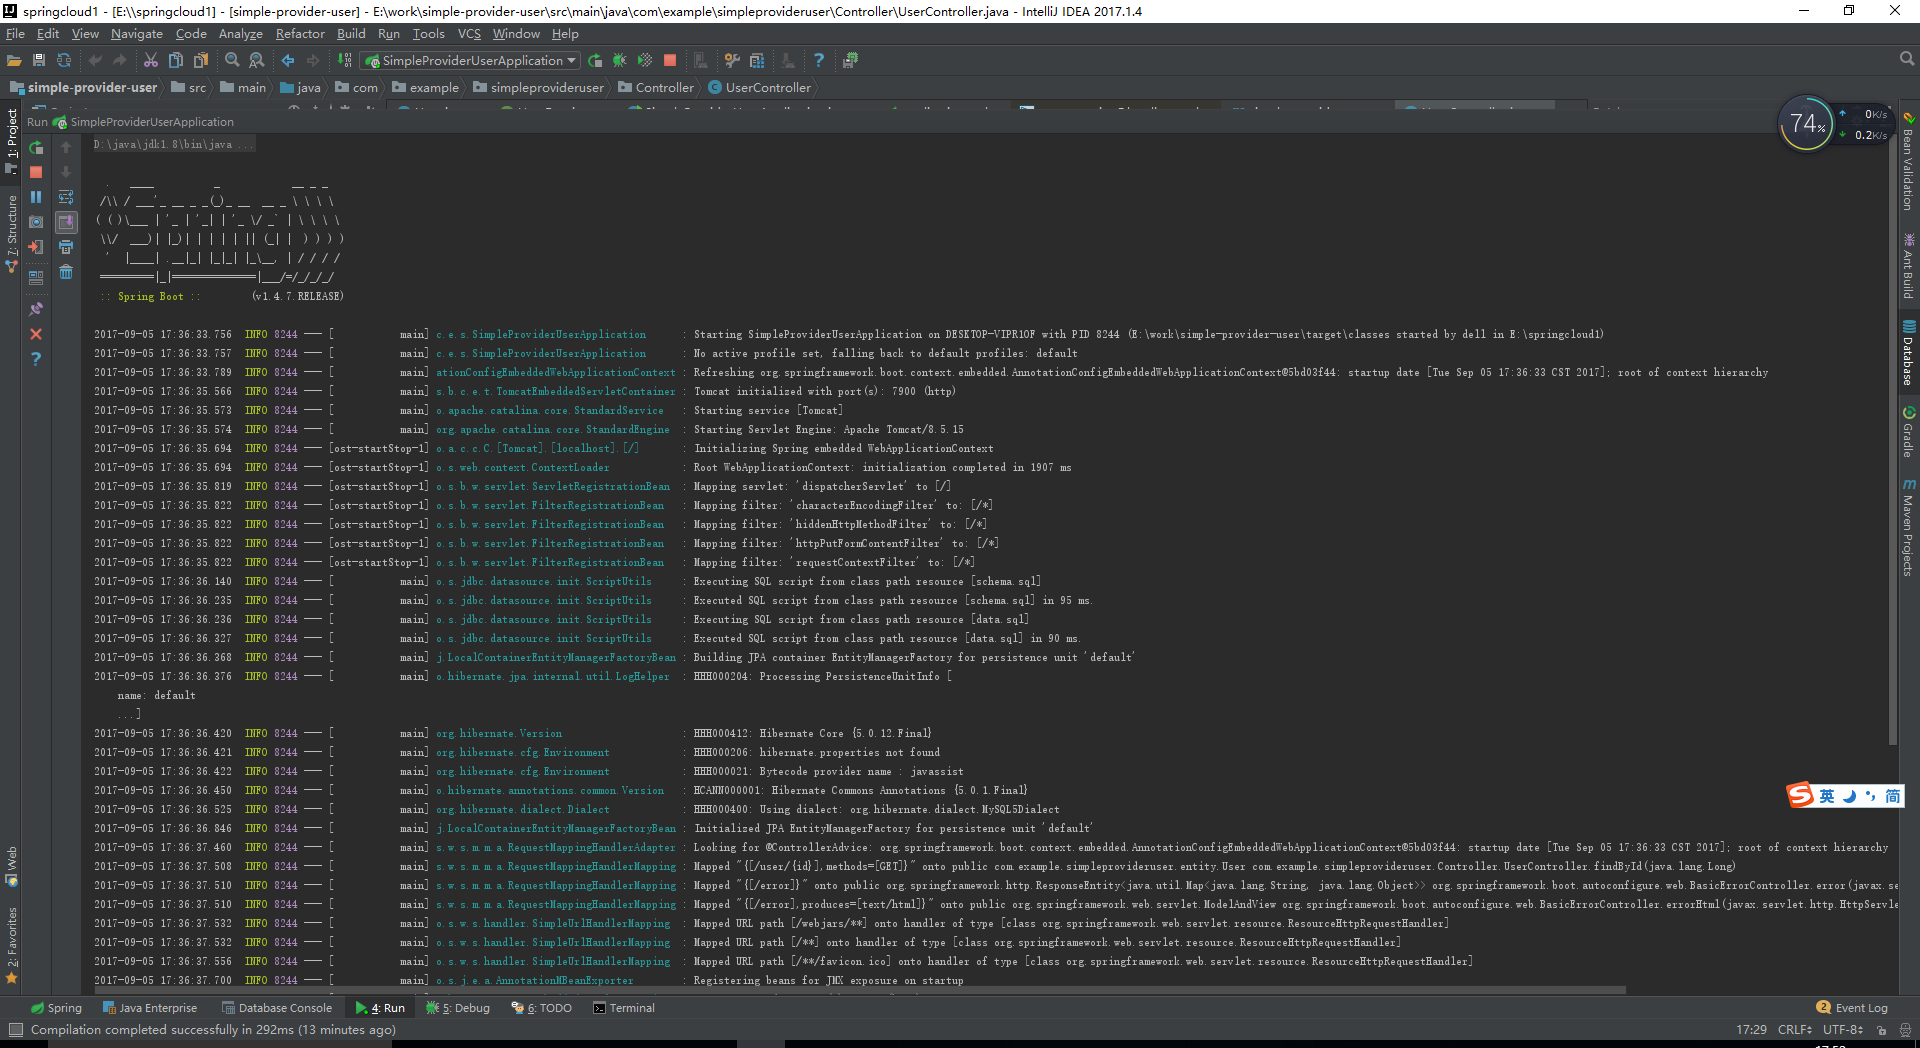The height and width of the screenshot is (1048, 1920).
Task: Open the Build menu
Action: [x=351, y=33]
